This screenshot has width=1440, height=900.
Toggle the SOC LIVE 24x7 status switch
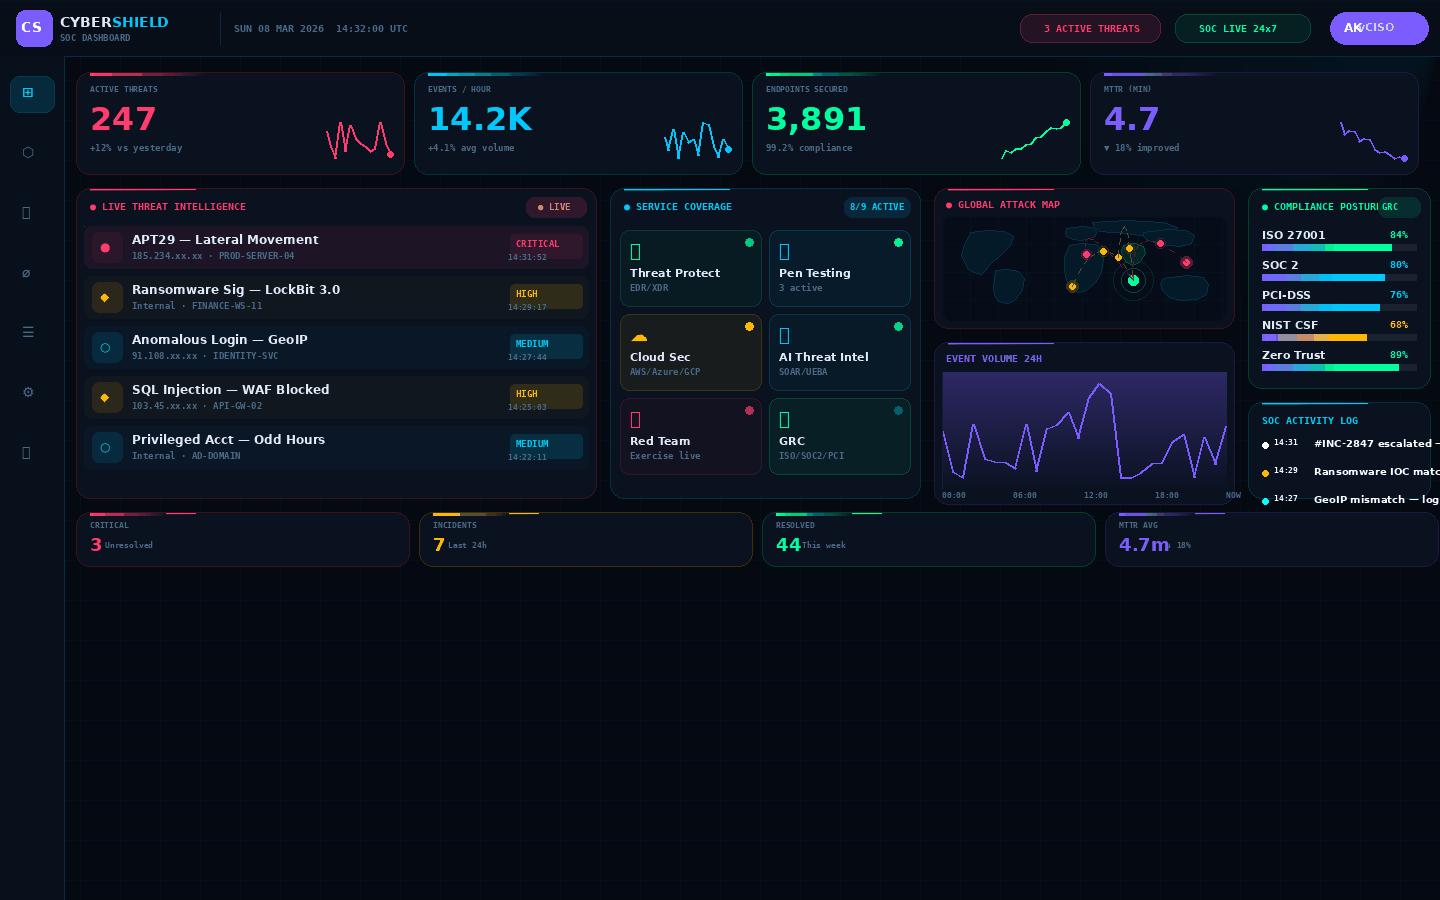[1243, 28]
